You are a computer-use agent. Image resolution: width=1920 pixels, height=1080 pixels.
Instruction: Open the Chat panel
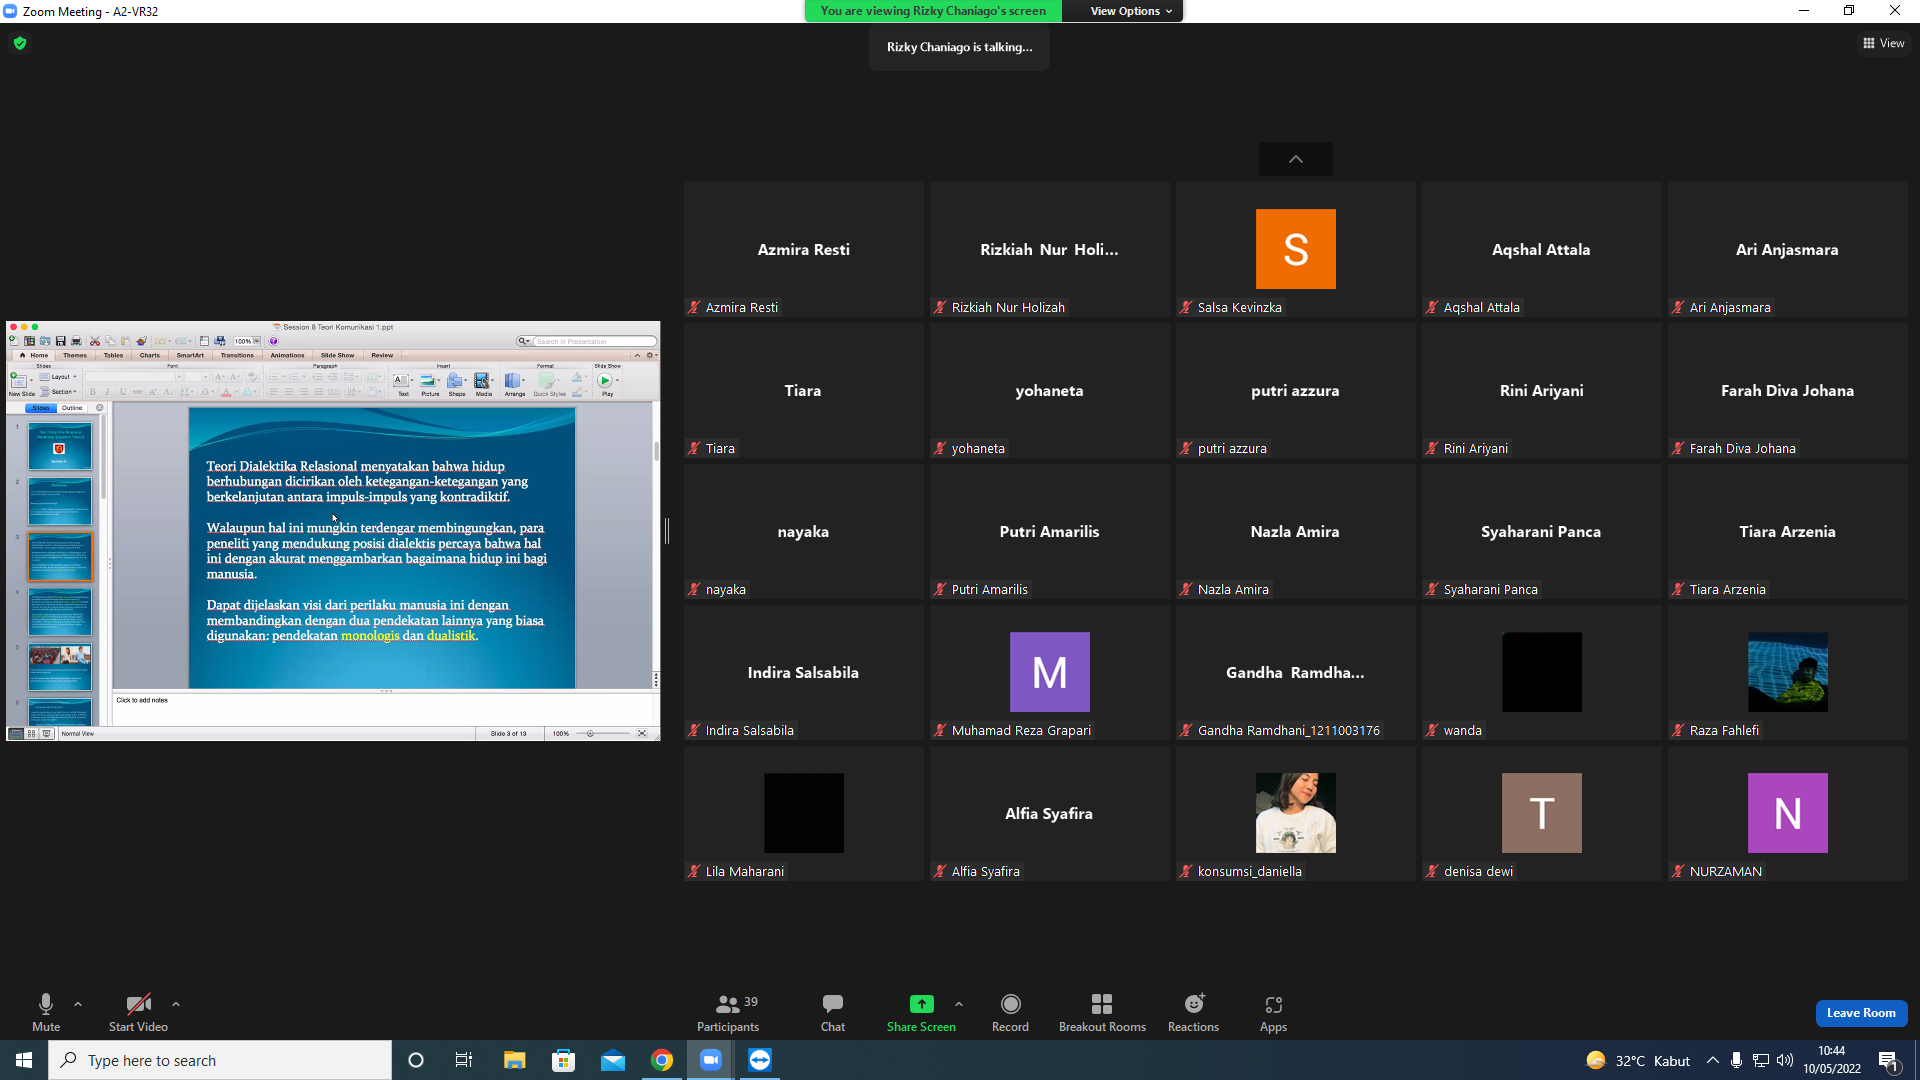tap(833, 1013)
